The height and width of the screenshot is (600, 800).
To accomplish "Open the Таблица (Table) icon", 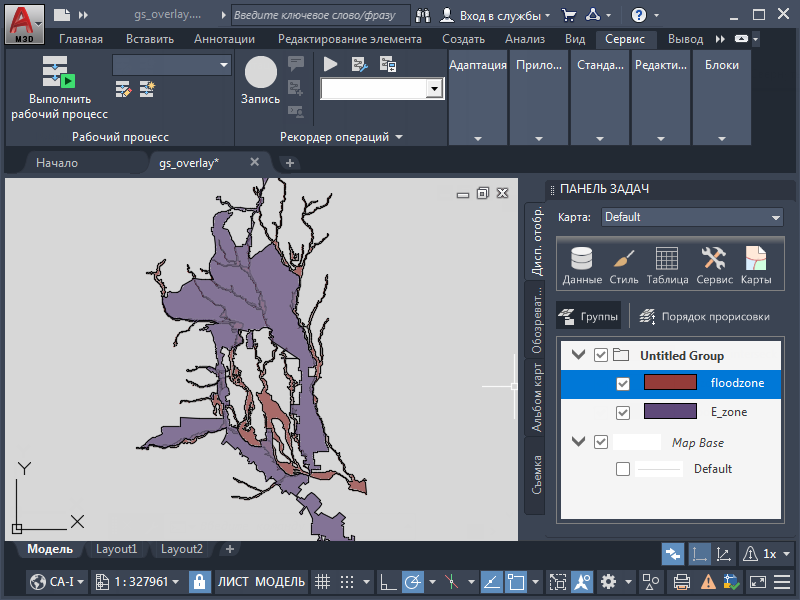I will 667,265.
